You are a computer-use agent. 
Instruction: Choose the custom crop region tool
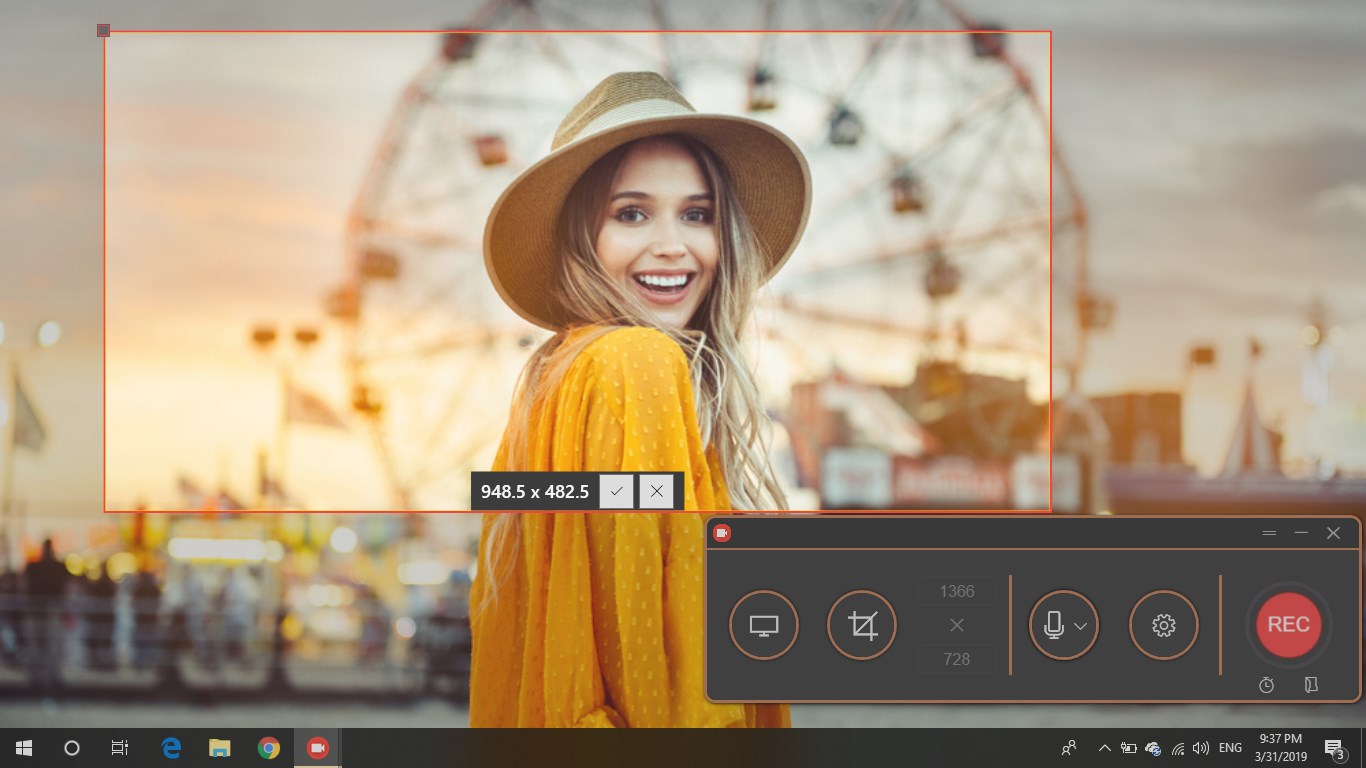coord(862,625)
